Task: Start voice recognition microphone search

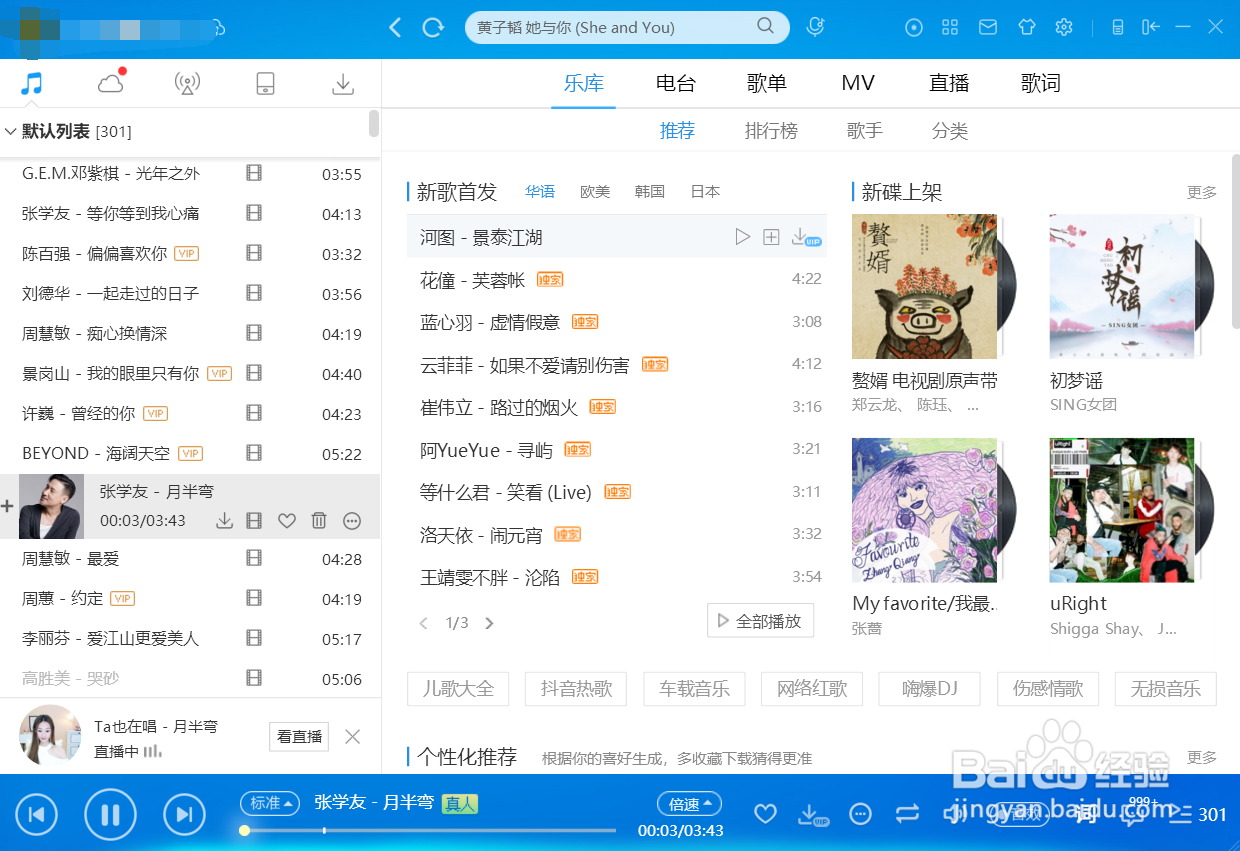Action: (816, 27)
